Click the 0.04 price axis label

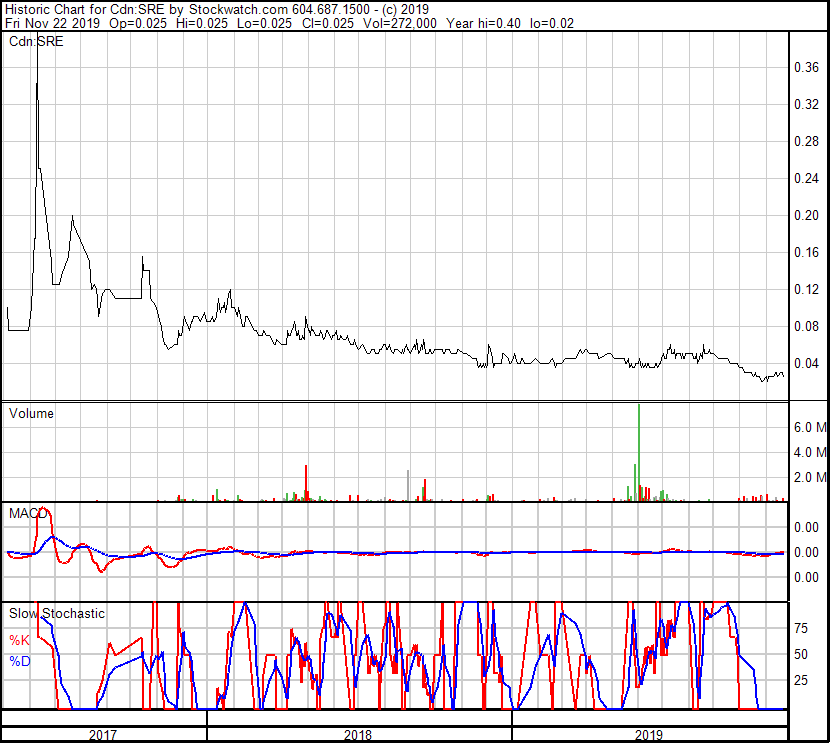(806, 364)
